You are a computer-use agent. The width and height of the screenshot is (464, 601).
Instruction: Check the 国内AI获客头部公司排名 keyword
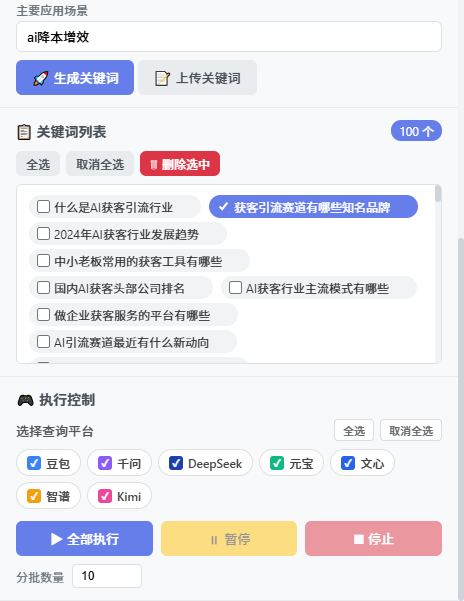(x=43, y=287)
